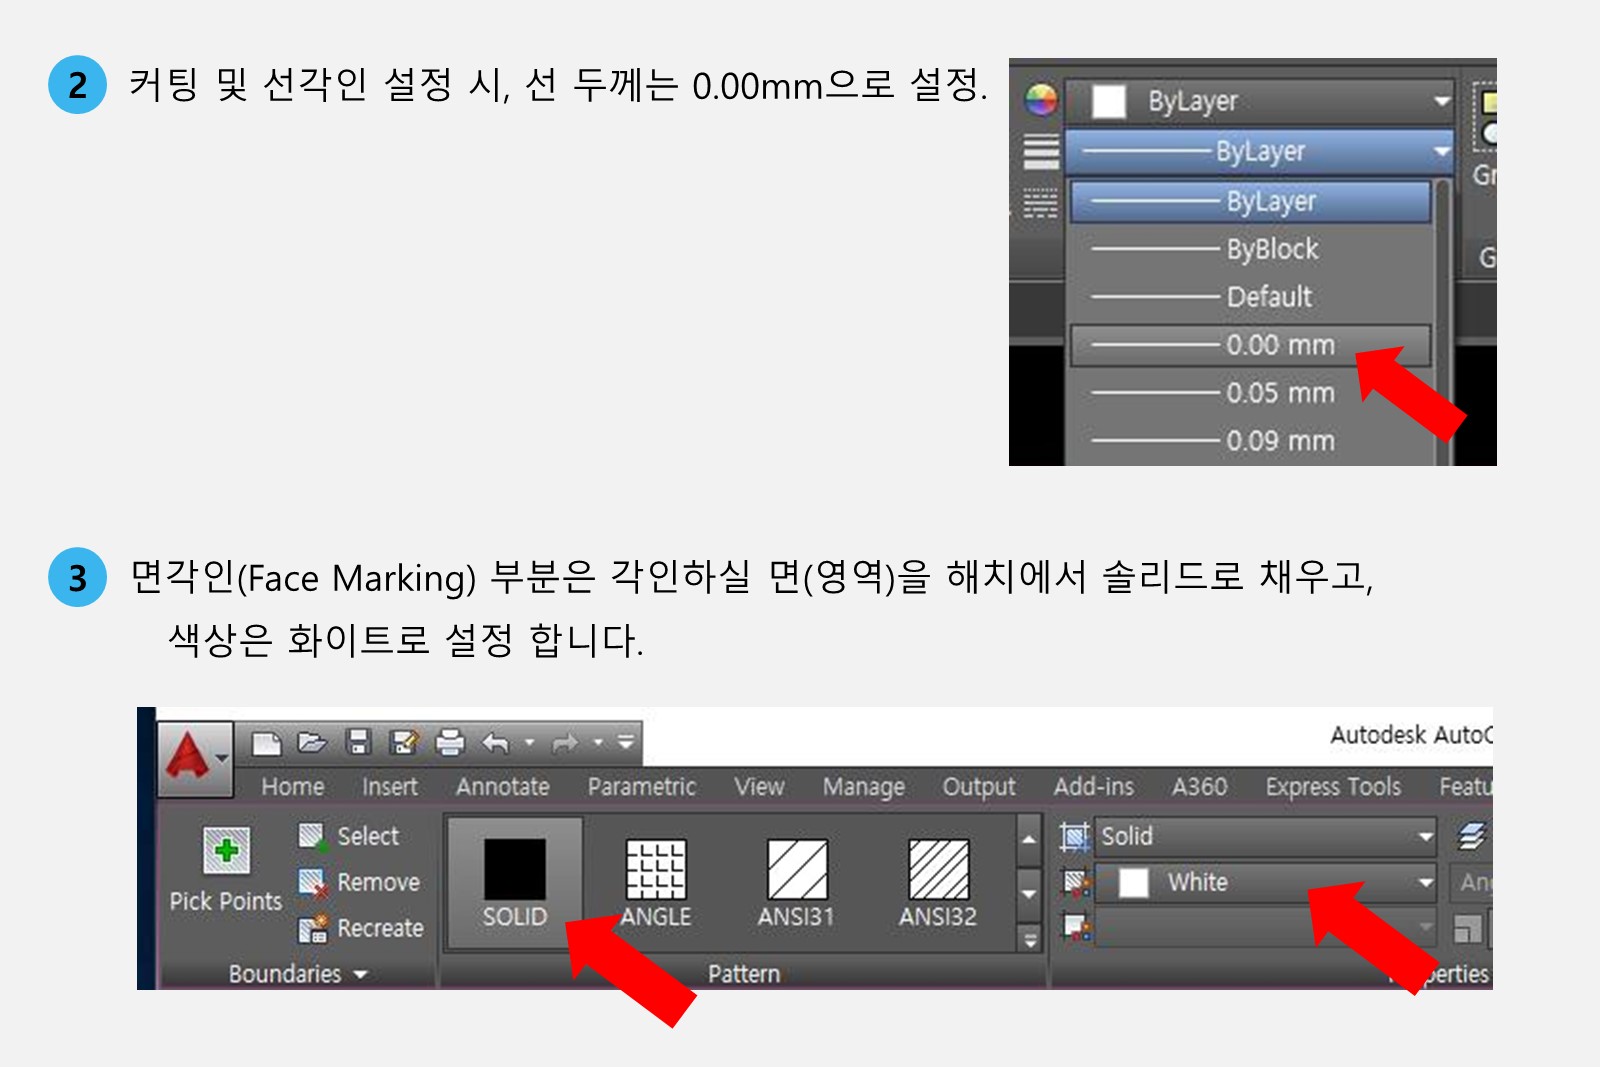Select the ANSI31 hatch pattern

797,883
